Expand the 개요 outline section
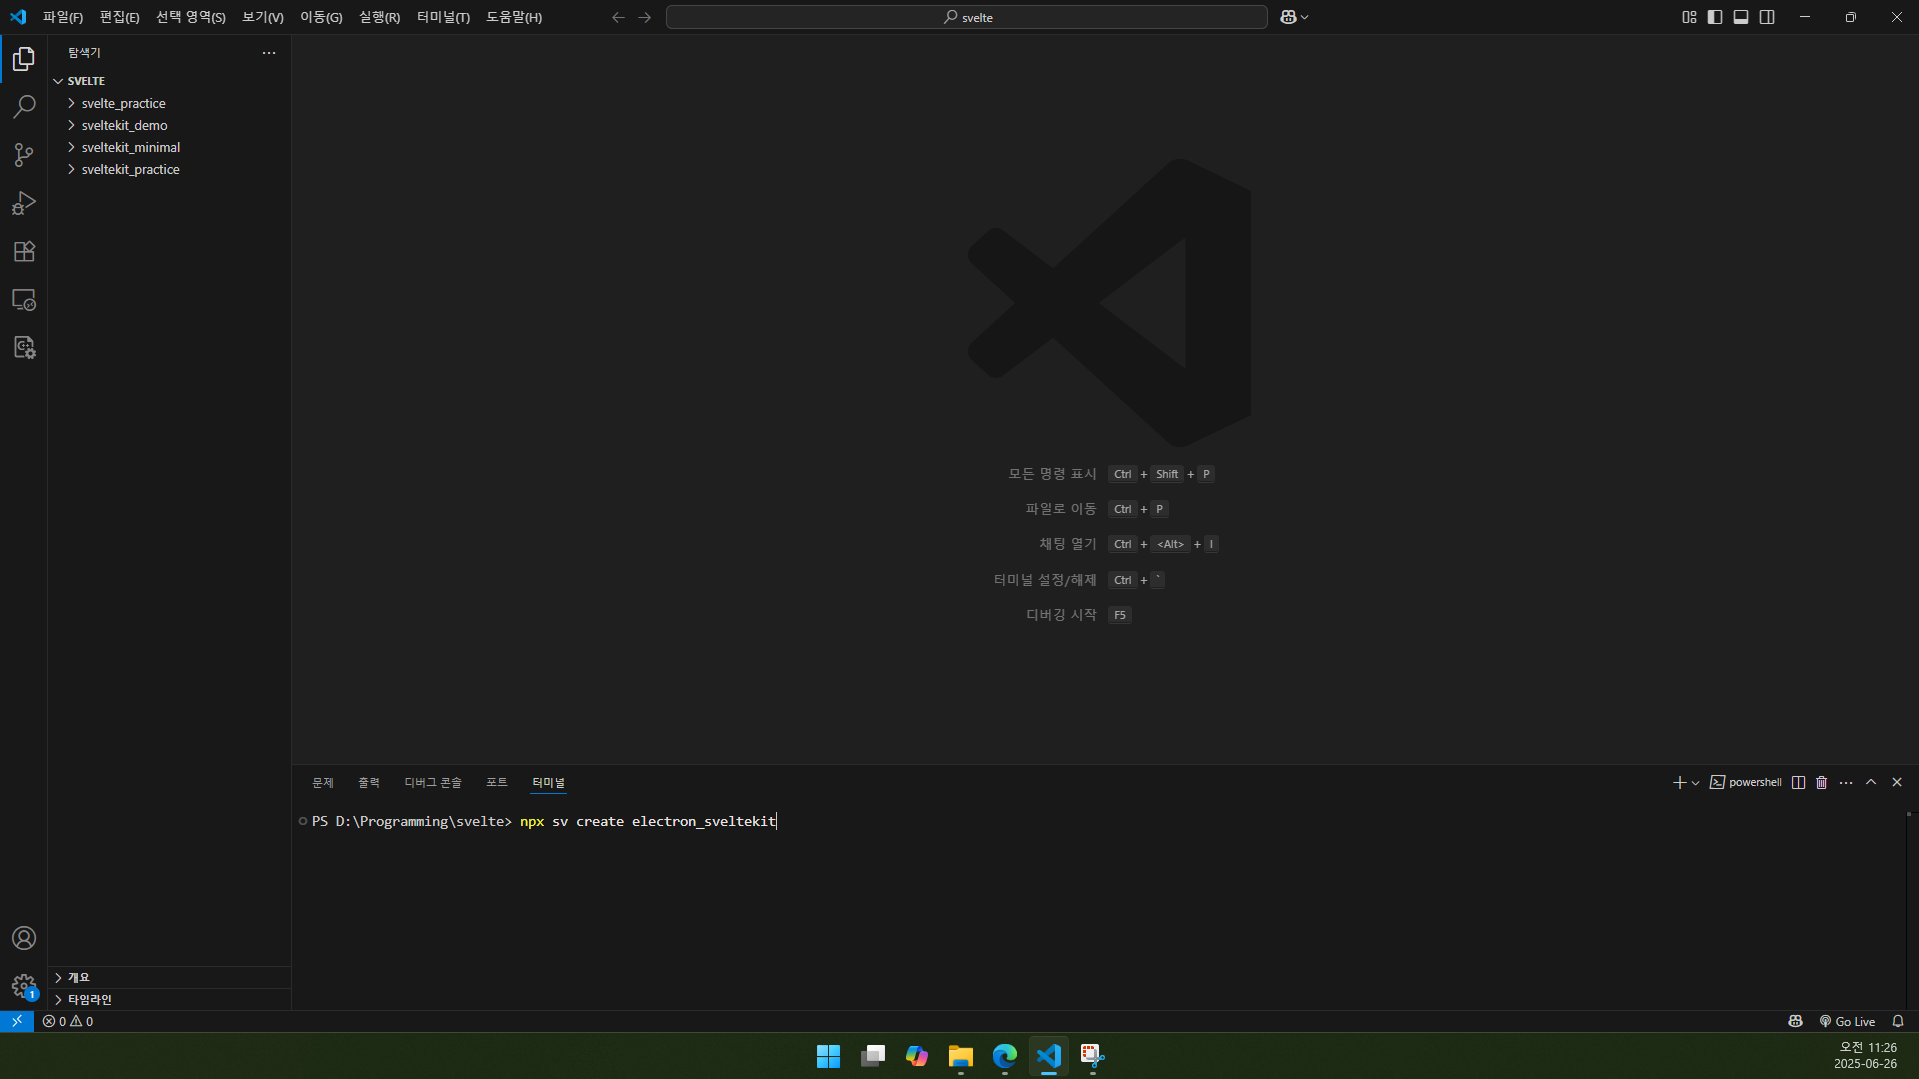The image size is (1919, 1079). [170, 977]
